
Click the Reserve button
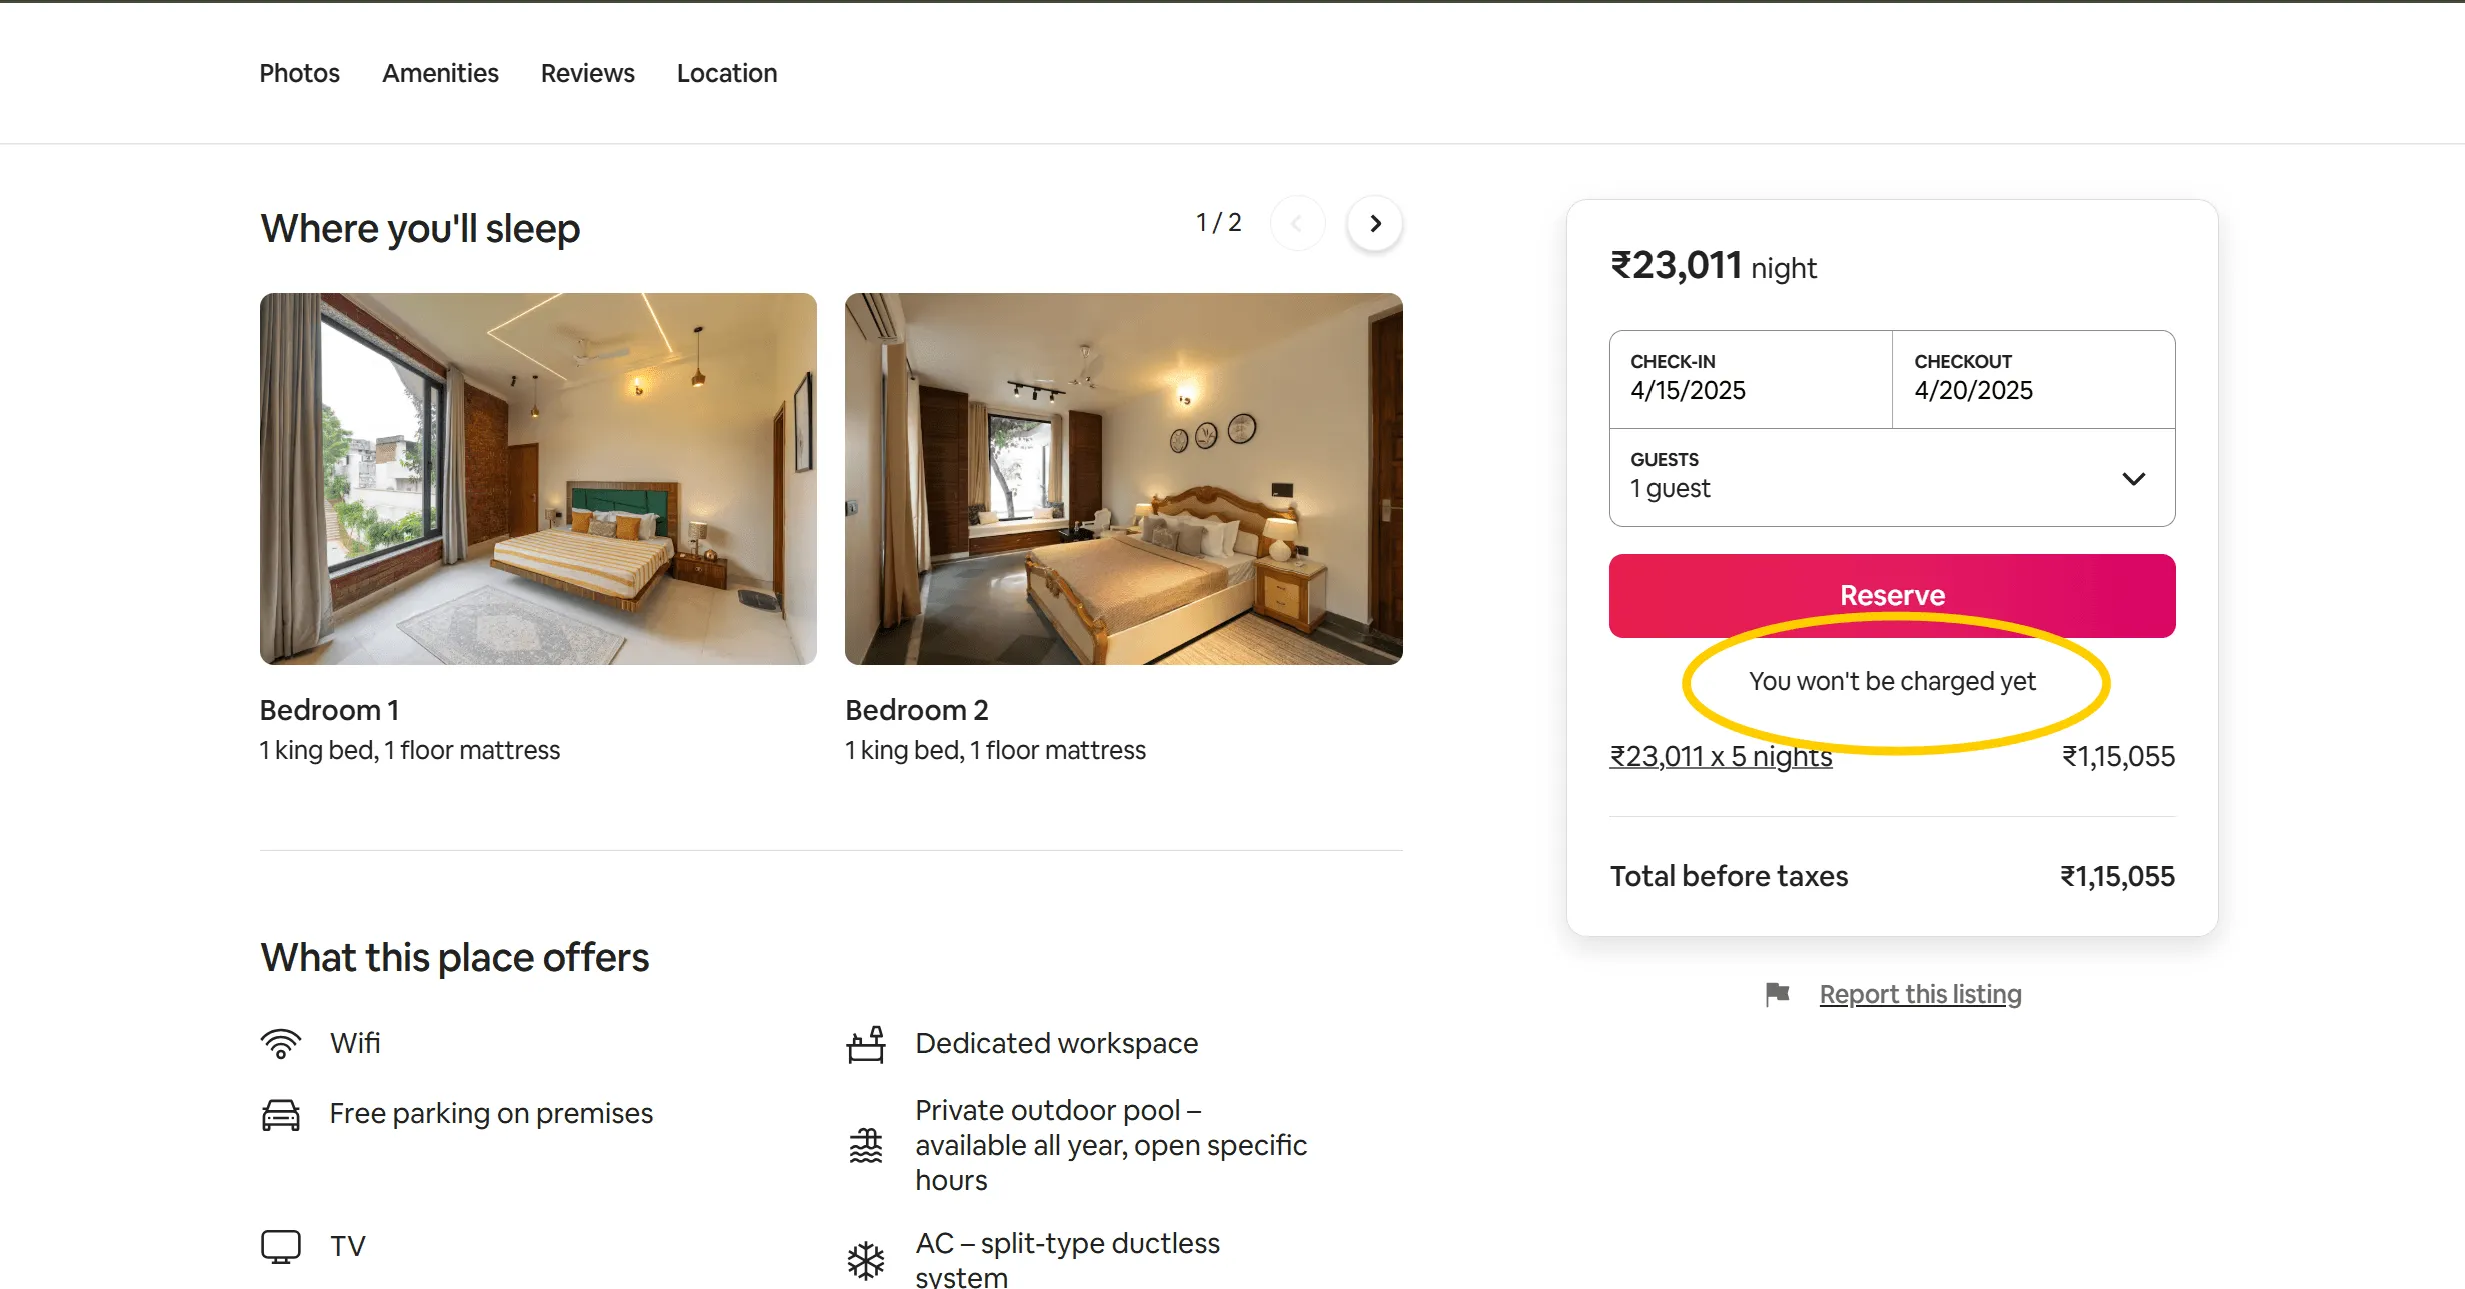pyautogui.click(x=1892, y=596)
